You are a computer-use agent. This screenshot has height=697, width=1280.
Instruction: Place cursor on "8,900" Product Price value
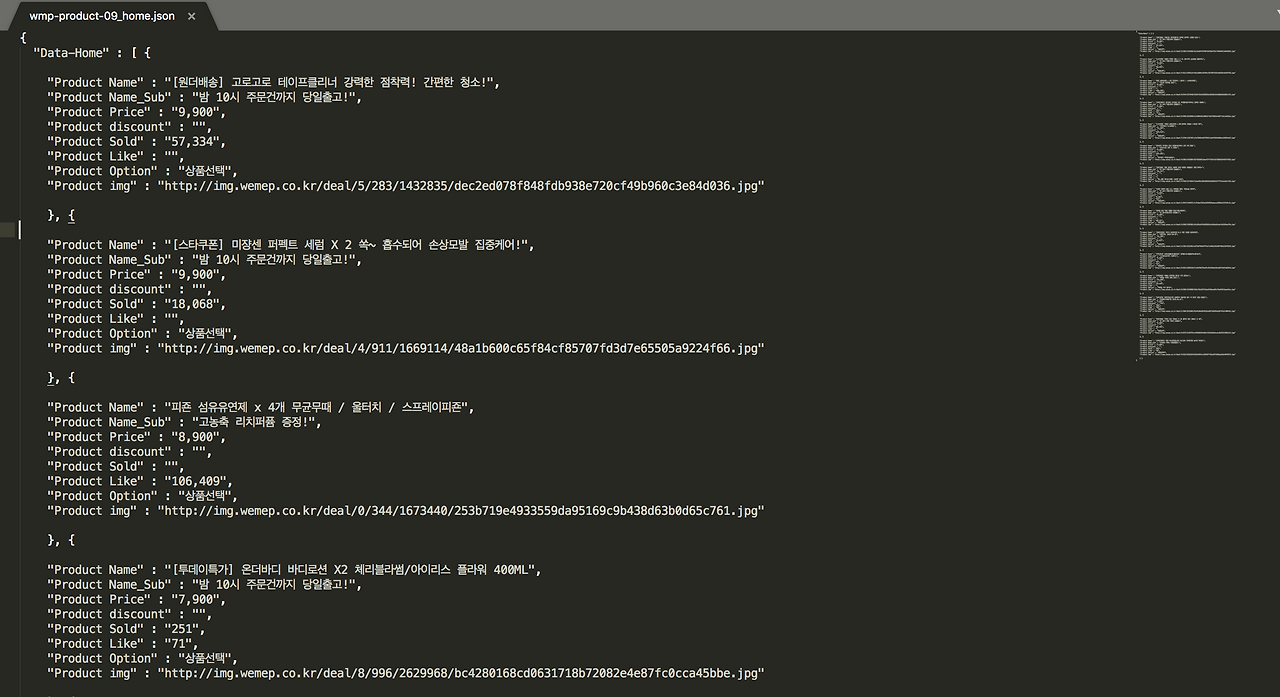pos(194,437)
